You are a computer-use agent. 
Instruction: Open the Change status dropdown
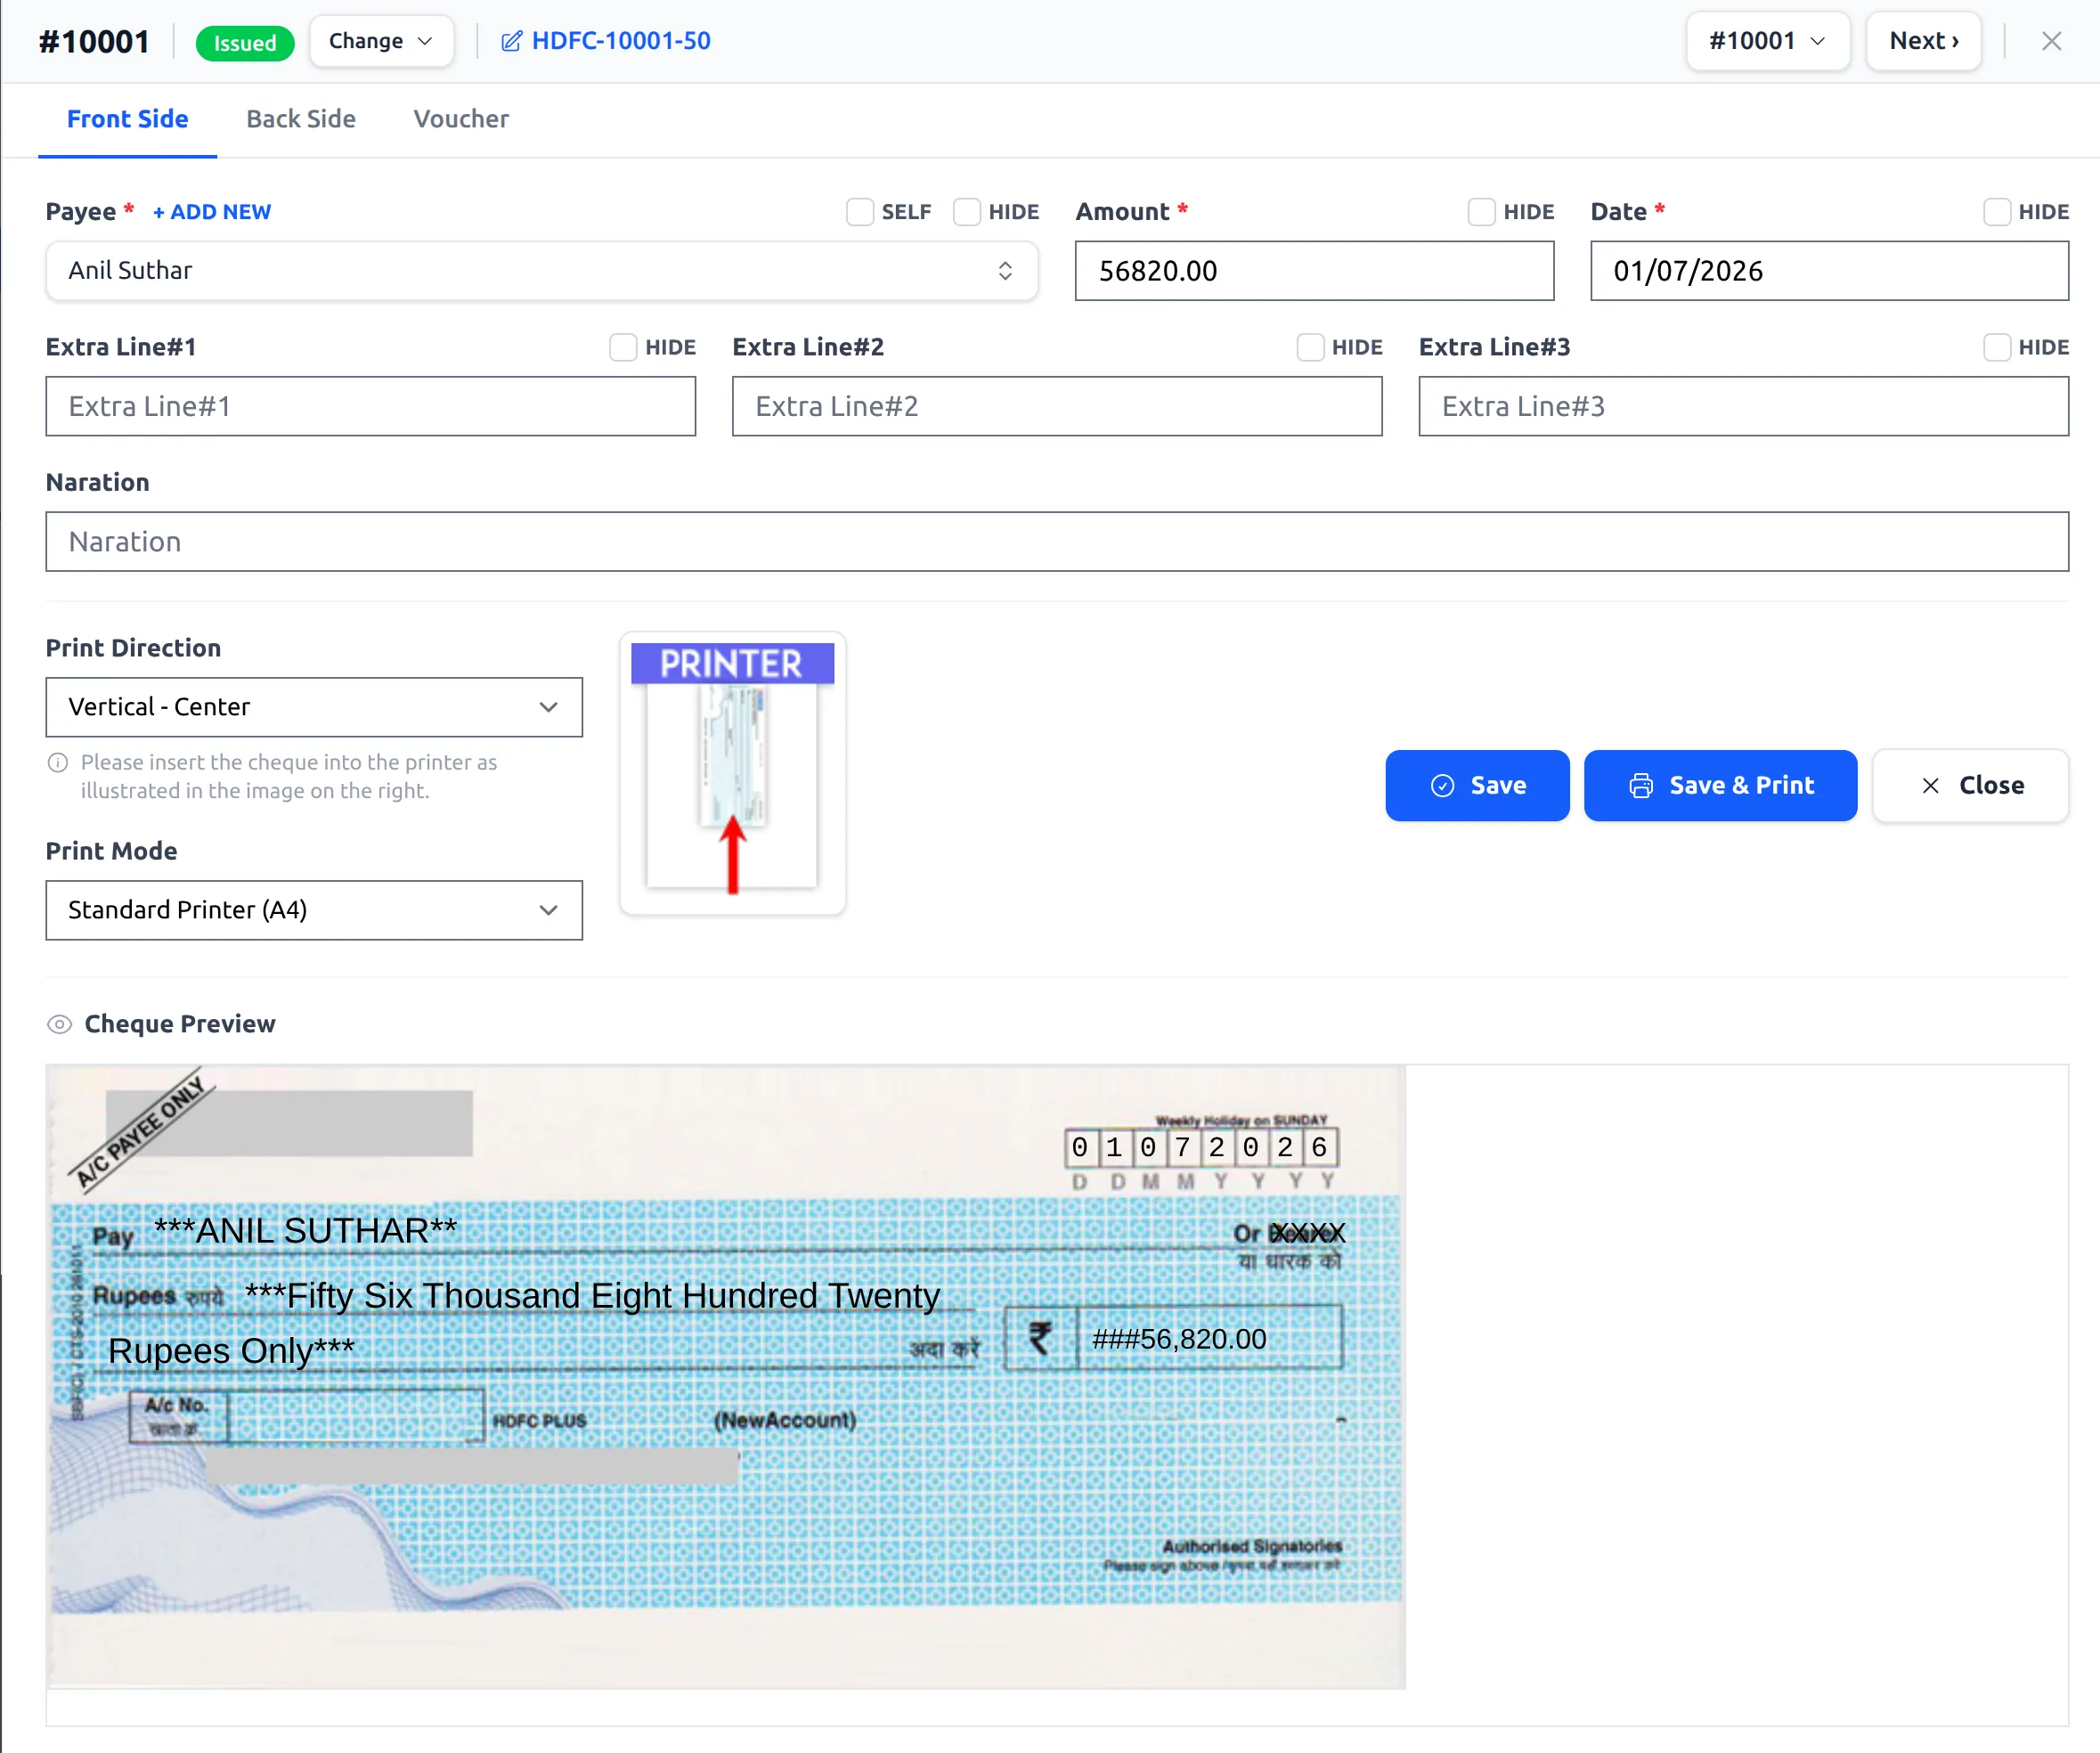point(381,41)
